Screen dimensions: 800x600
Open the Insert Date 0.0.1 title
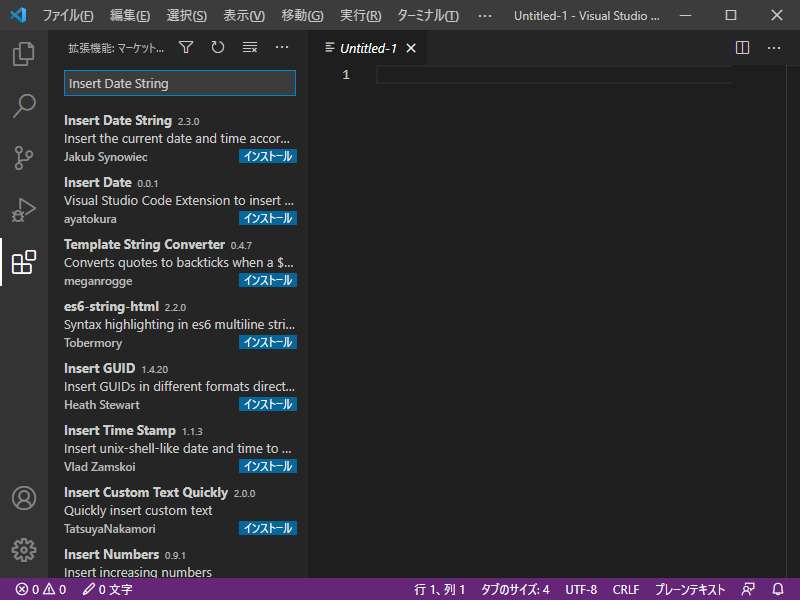tap(97, 182)
